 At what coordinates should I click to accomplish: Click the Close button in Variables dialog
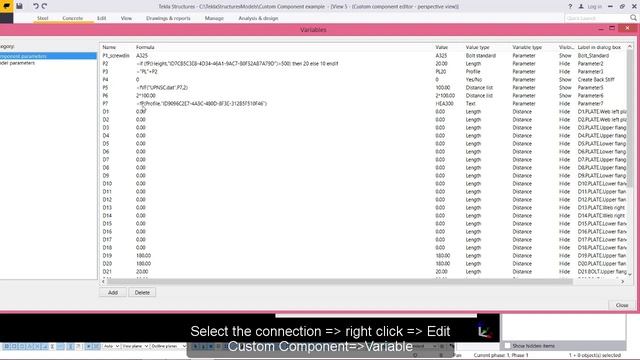click(622, 305)
